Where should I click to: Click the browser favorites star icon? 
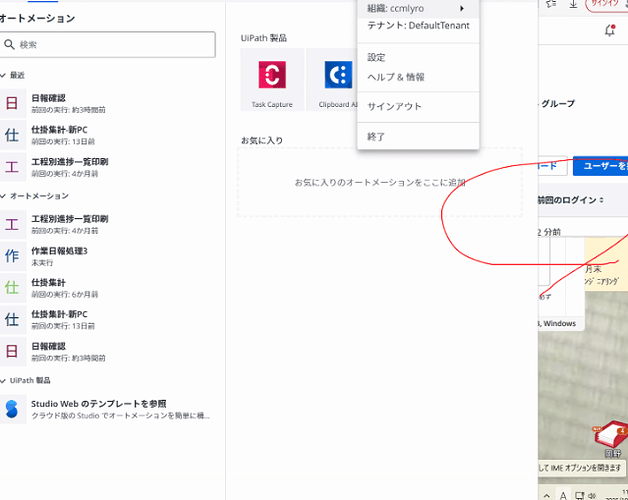552,4
